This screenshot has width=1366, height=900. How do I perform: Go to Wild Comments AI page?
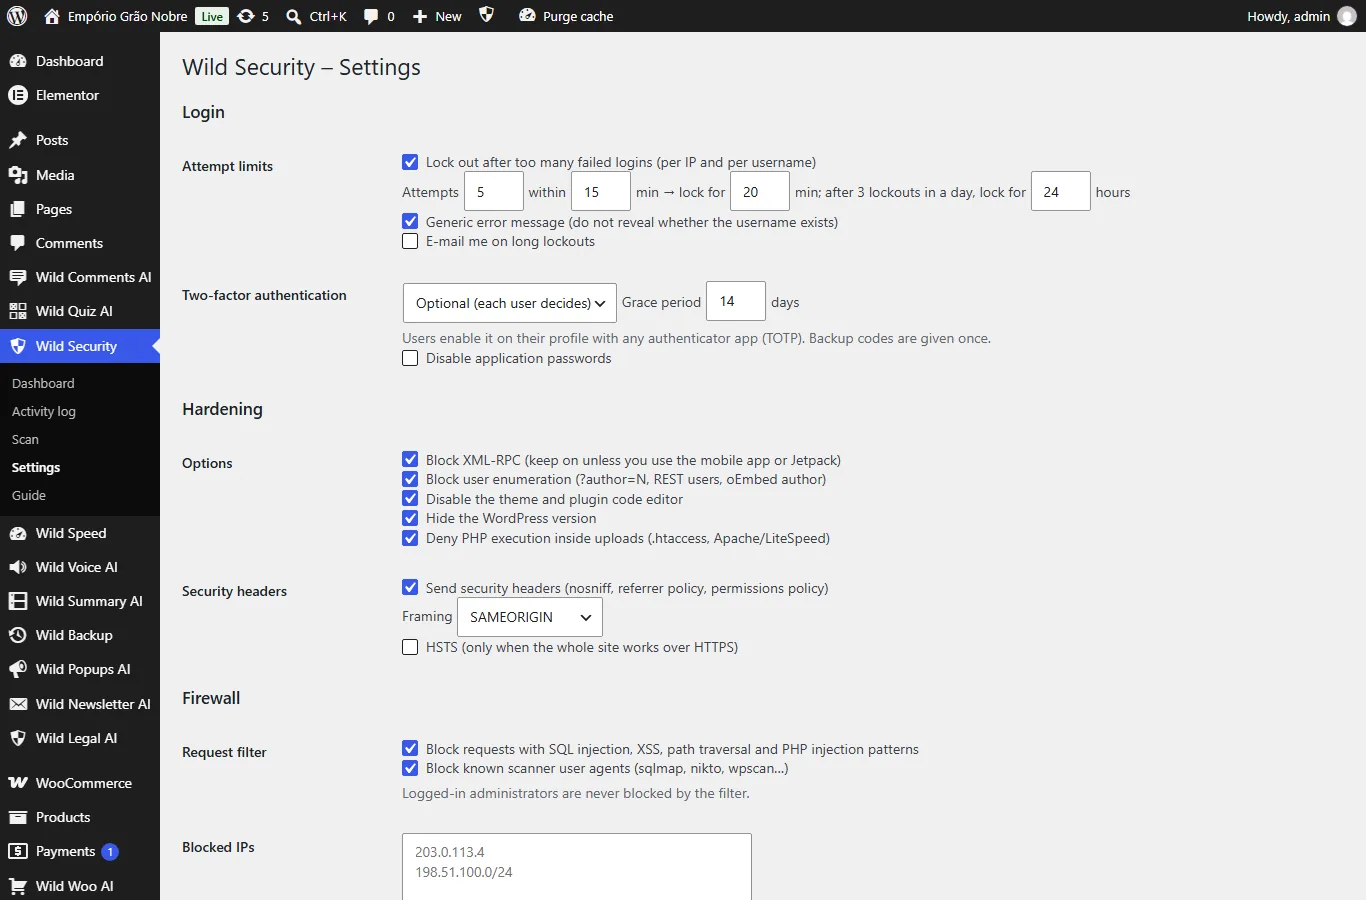coord(80,277)
